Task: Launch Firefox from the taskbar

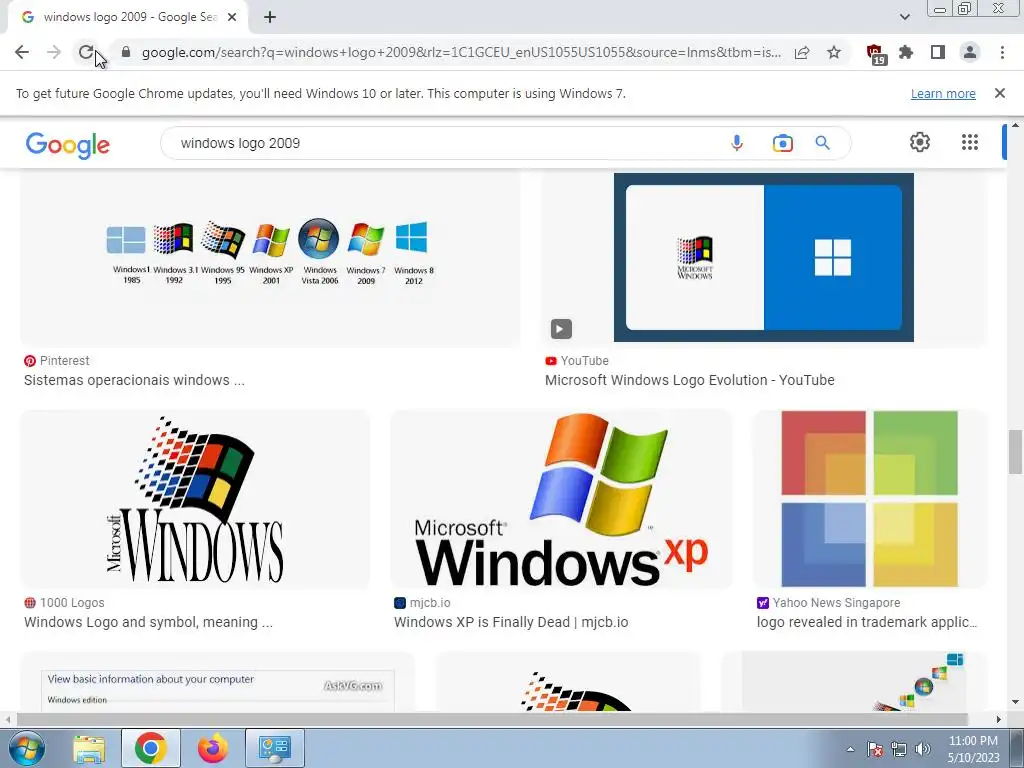Action: pyautogui.click(x=212, y=748)
